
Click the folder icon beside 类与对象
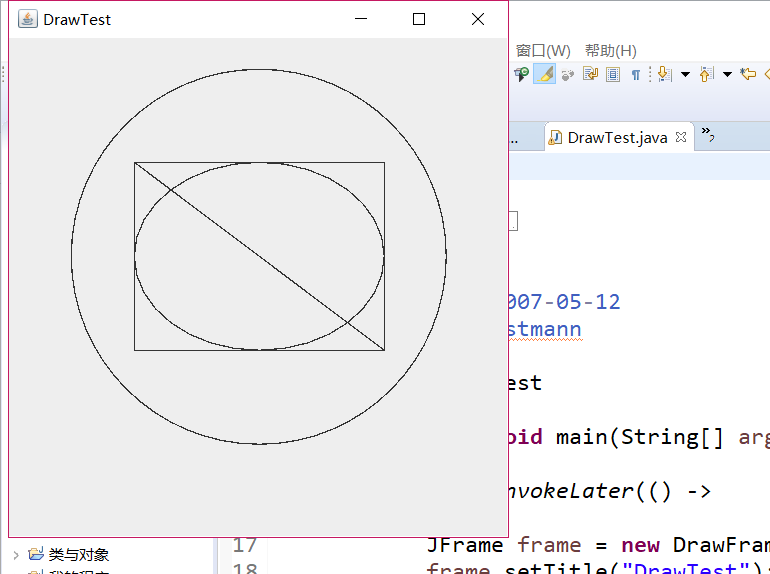click(36, 554)
